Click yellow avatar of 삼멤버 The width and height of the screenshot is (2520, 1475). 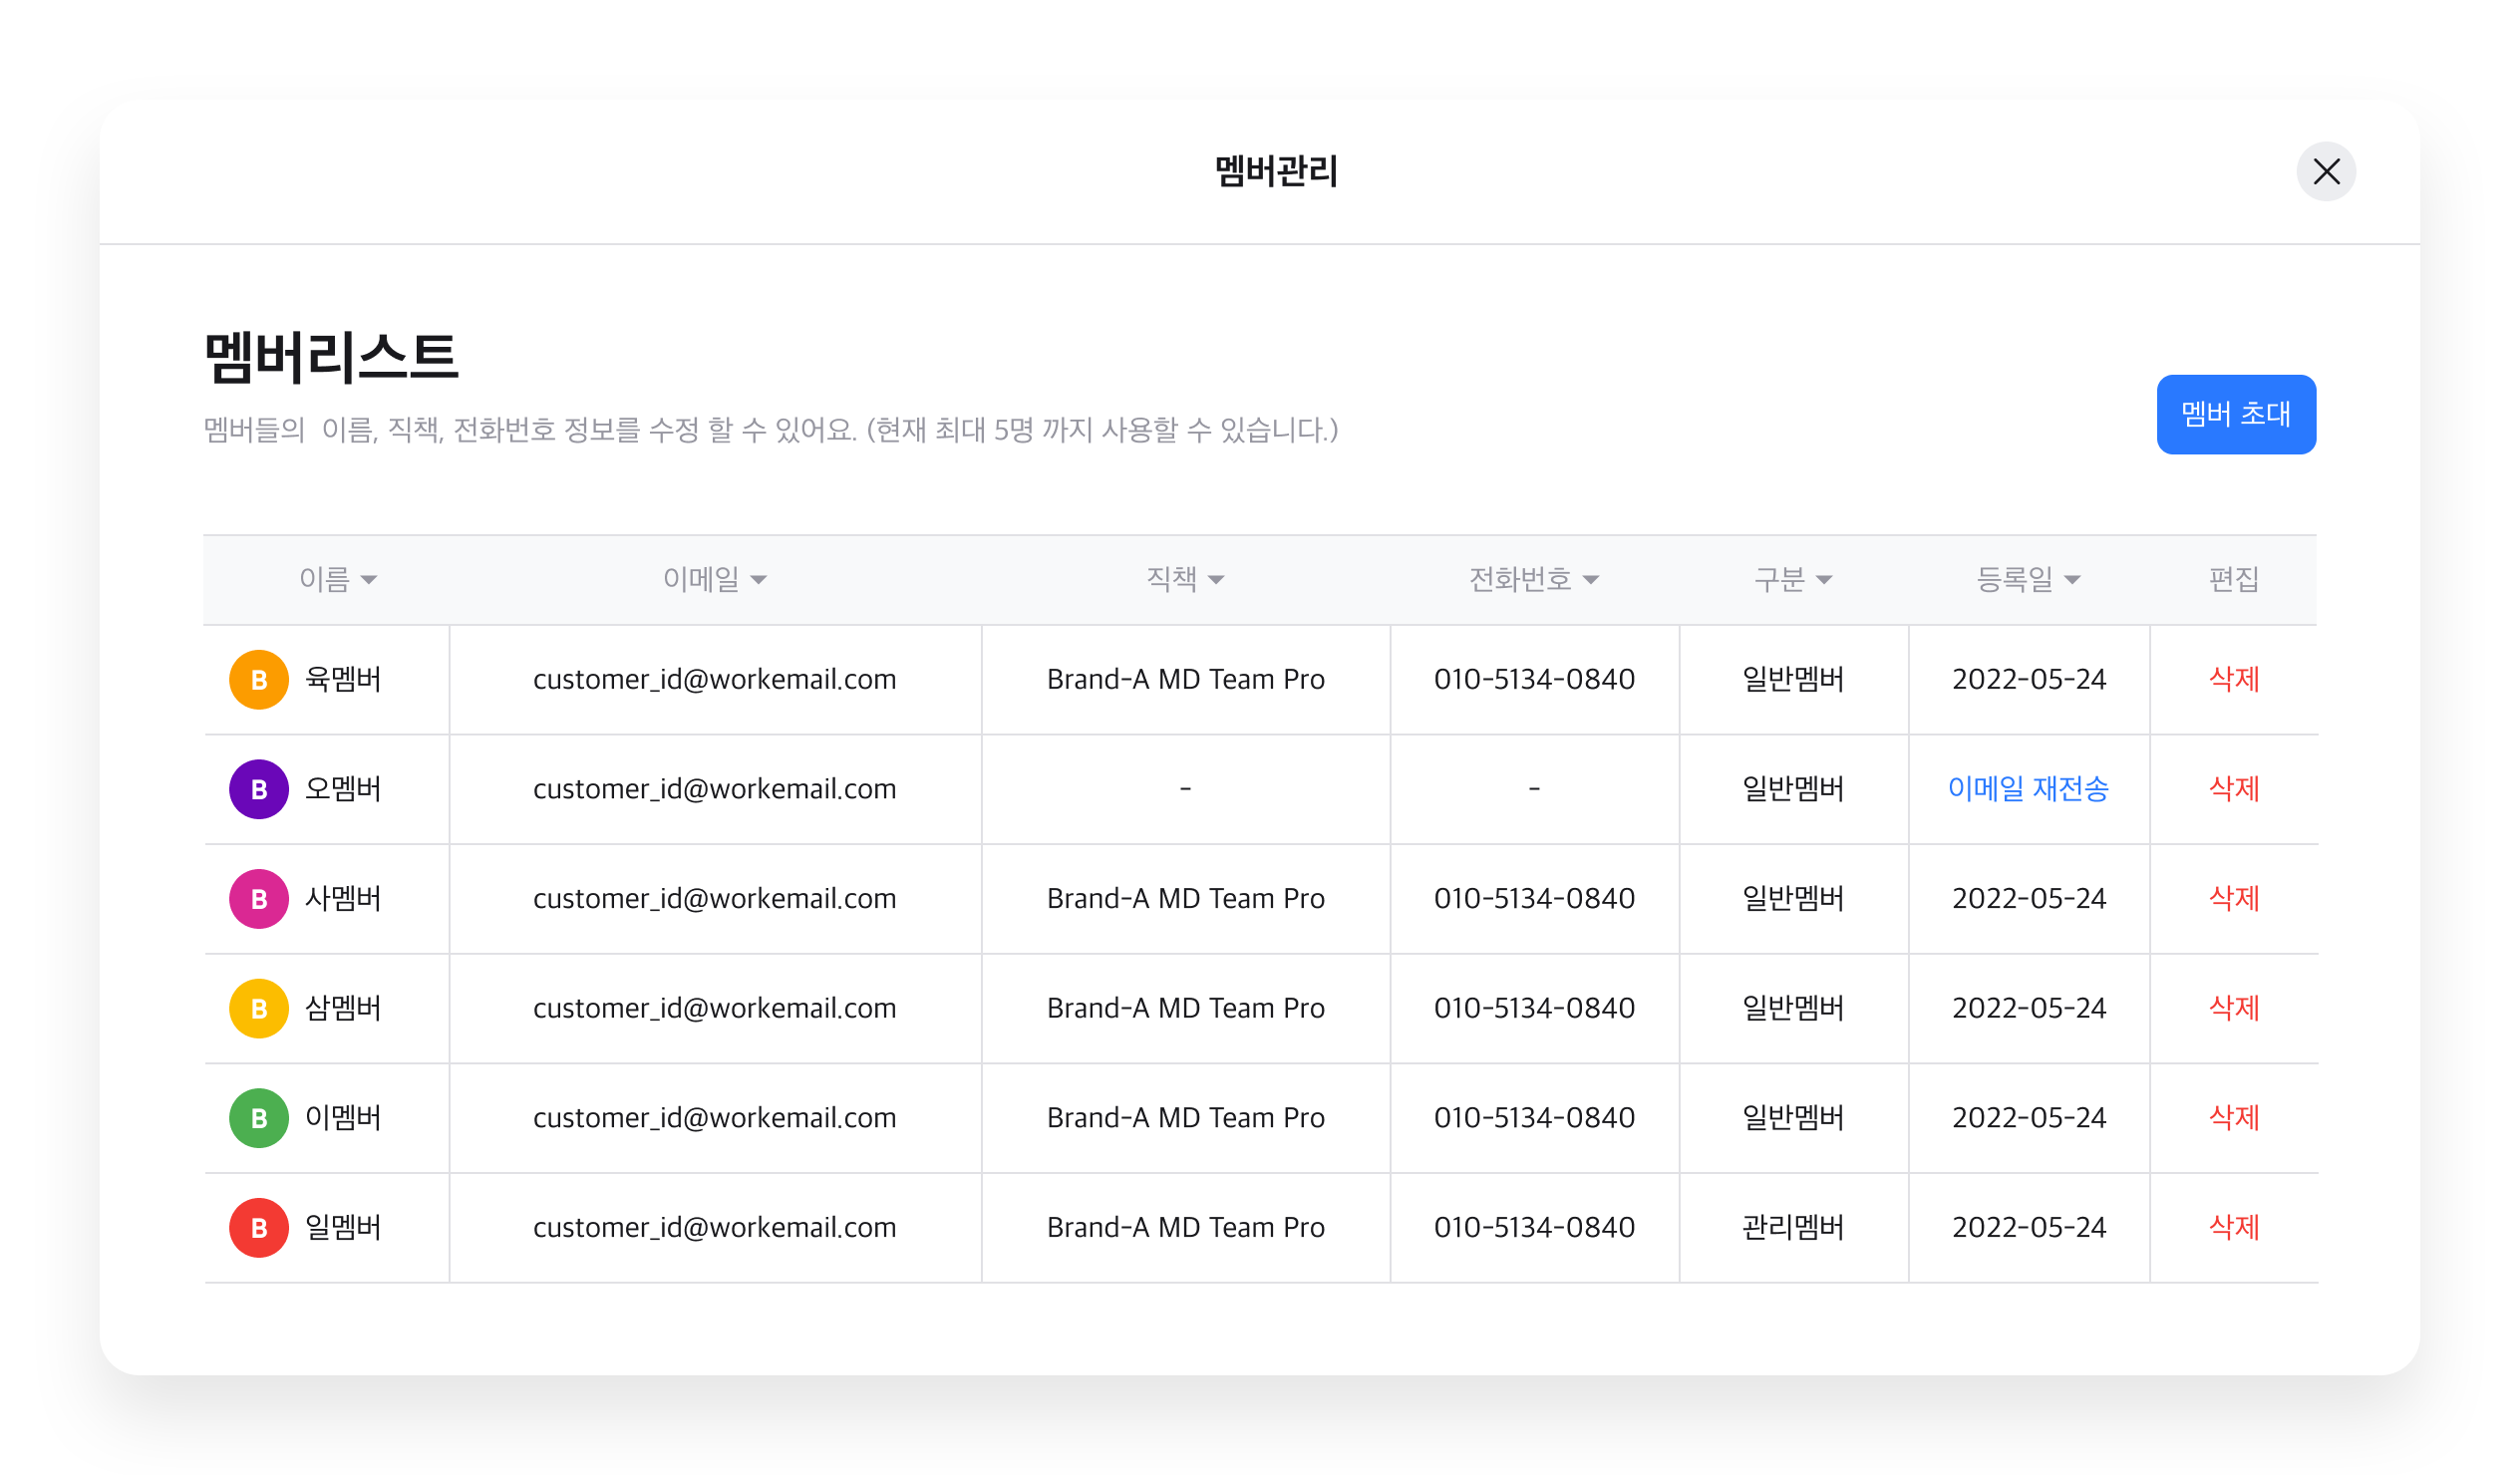(x=259, y=1008)
